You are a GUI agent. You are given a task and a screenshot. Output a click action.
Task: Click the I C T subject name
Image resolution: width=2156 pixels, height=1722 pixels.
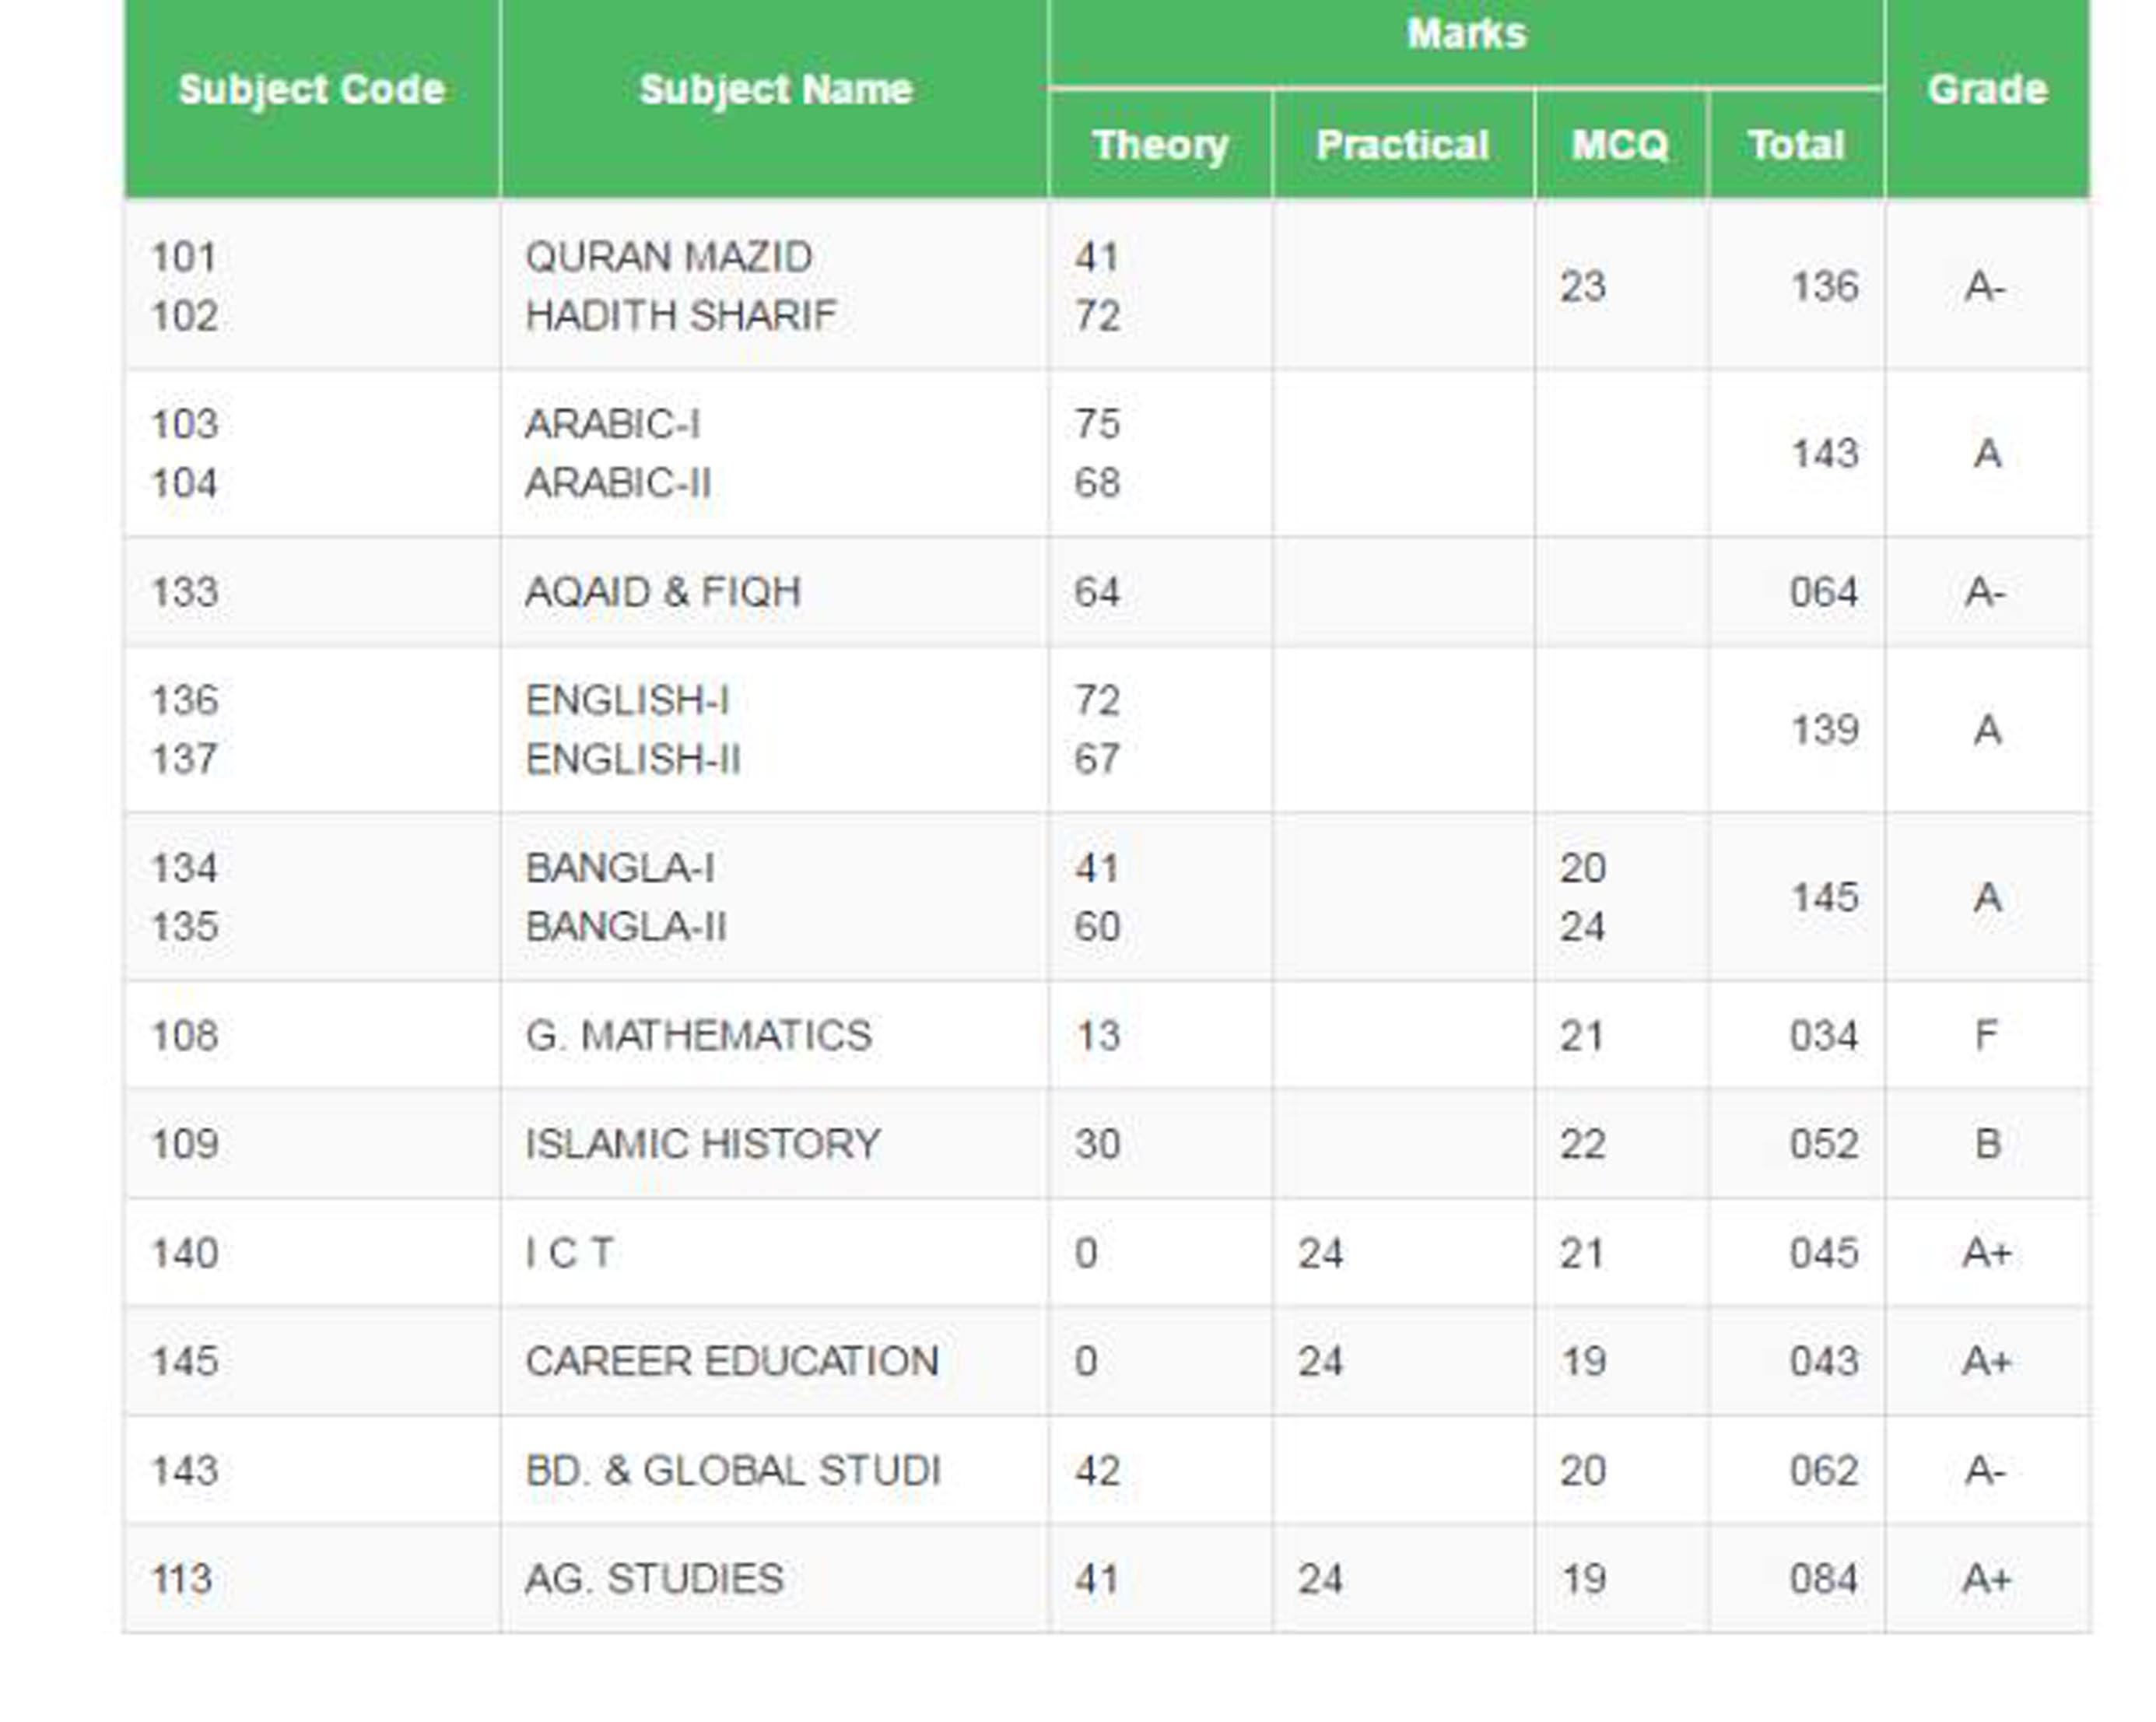point(569,1253)
